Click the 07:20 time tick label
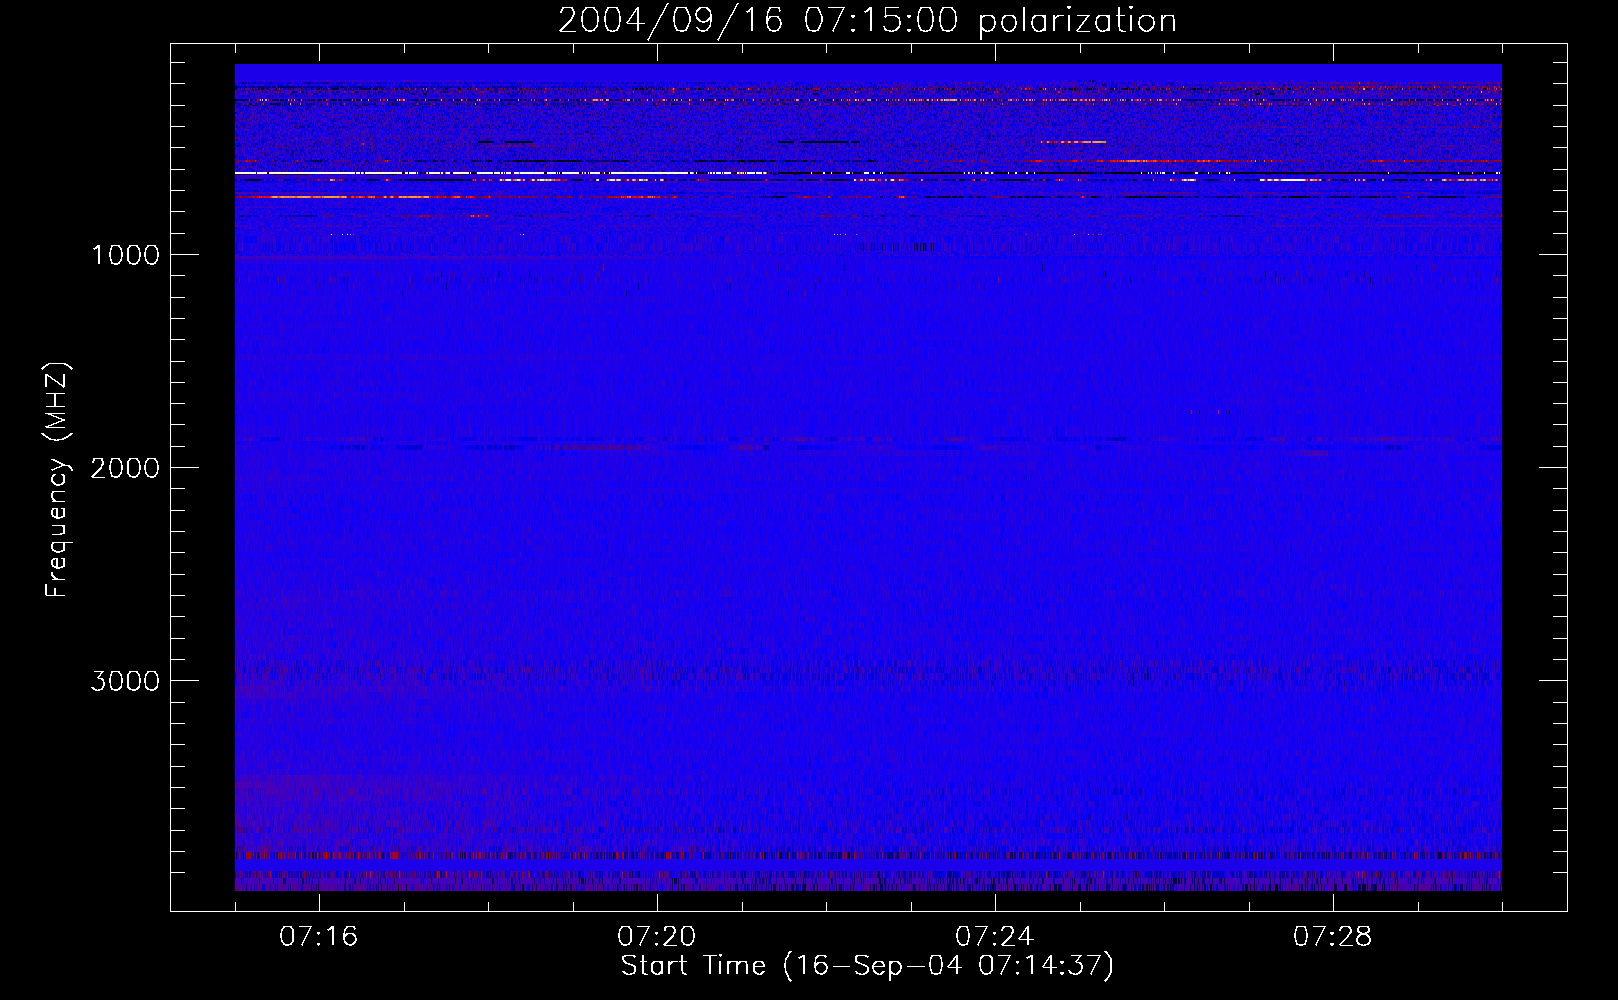 [x=656, y=937]
